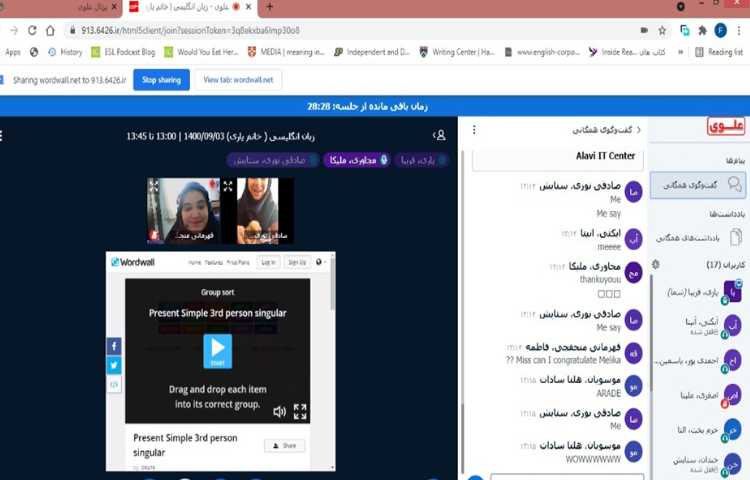The width and height of the screenshot is (750, 480).
Task: Close the active Alavi class tab
Action: pyautogui.click(x=249, y=7)
